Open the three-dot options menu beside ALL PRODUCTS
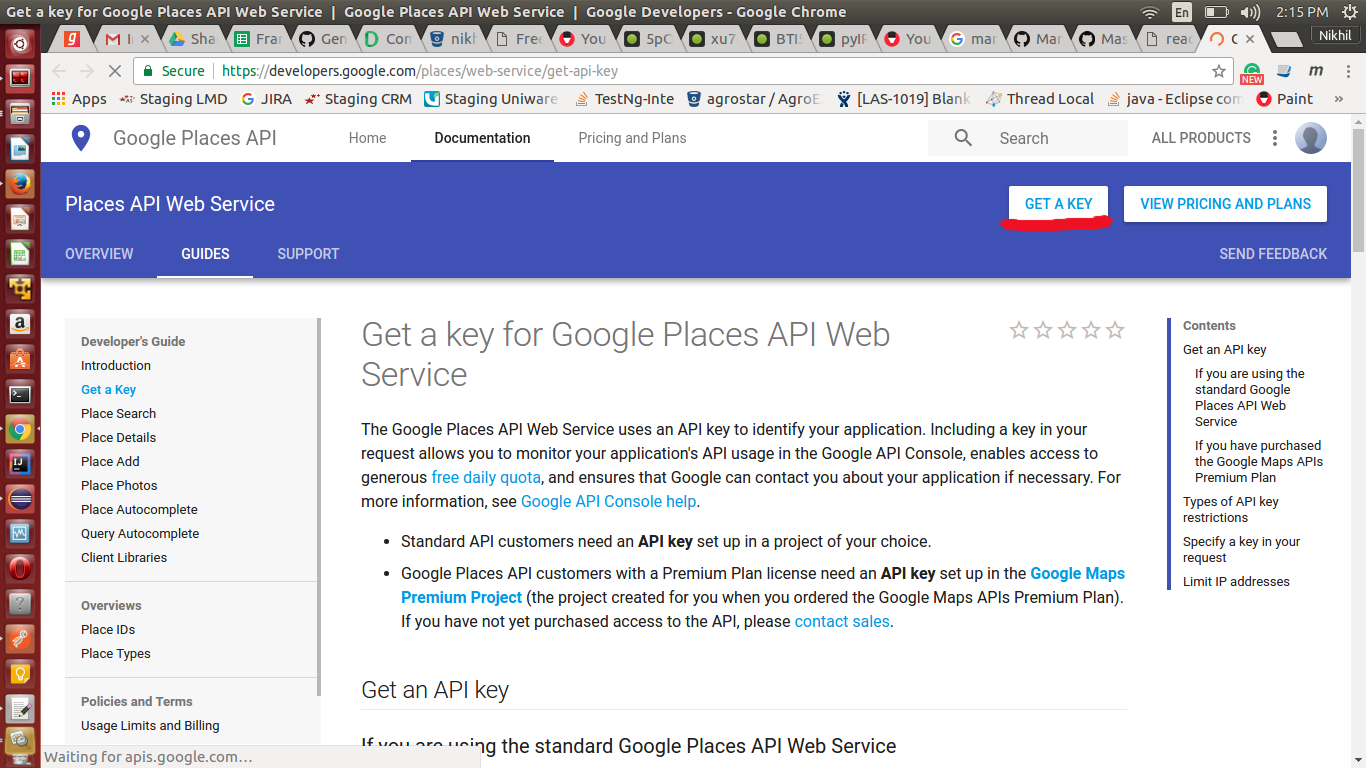Image resolution: width=1366 pixels, height=768 pixels. 1274,138
